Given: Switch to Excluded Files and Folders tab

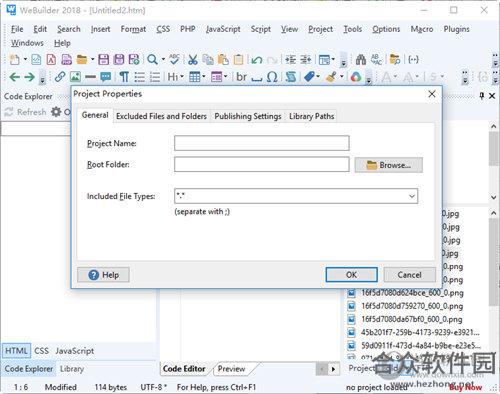Looking at the screenshot, I should [x=161, y=116].
